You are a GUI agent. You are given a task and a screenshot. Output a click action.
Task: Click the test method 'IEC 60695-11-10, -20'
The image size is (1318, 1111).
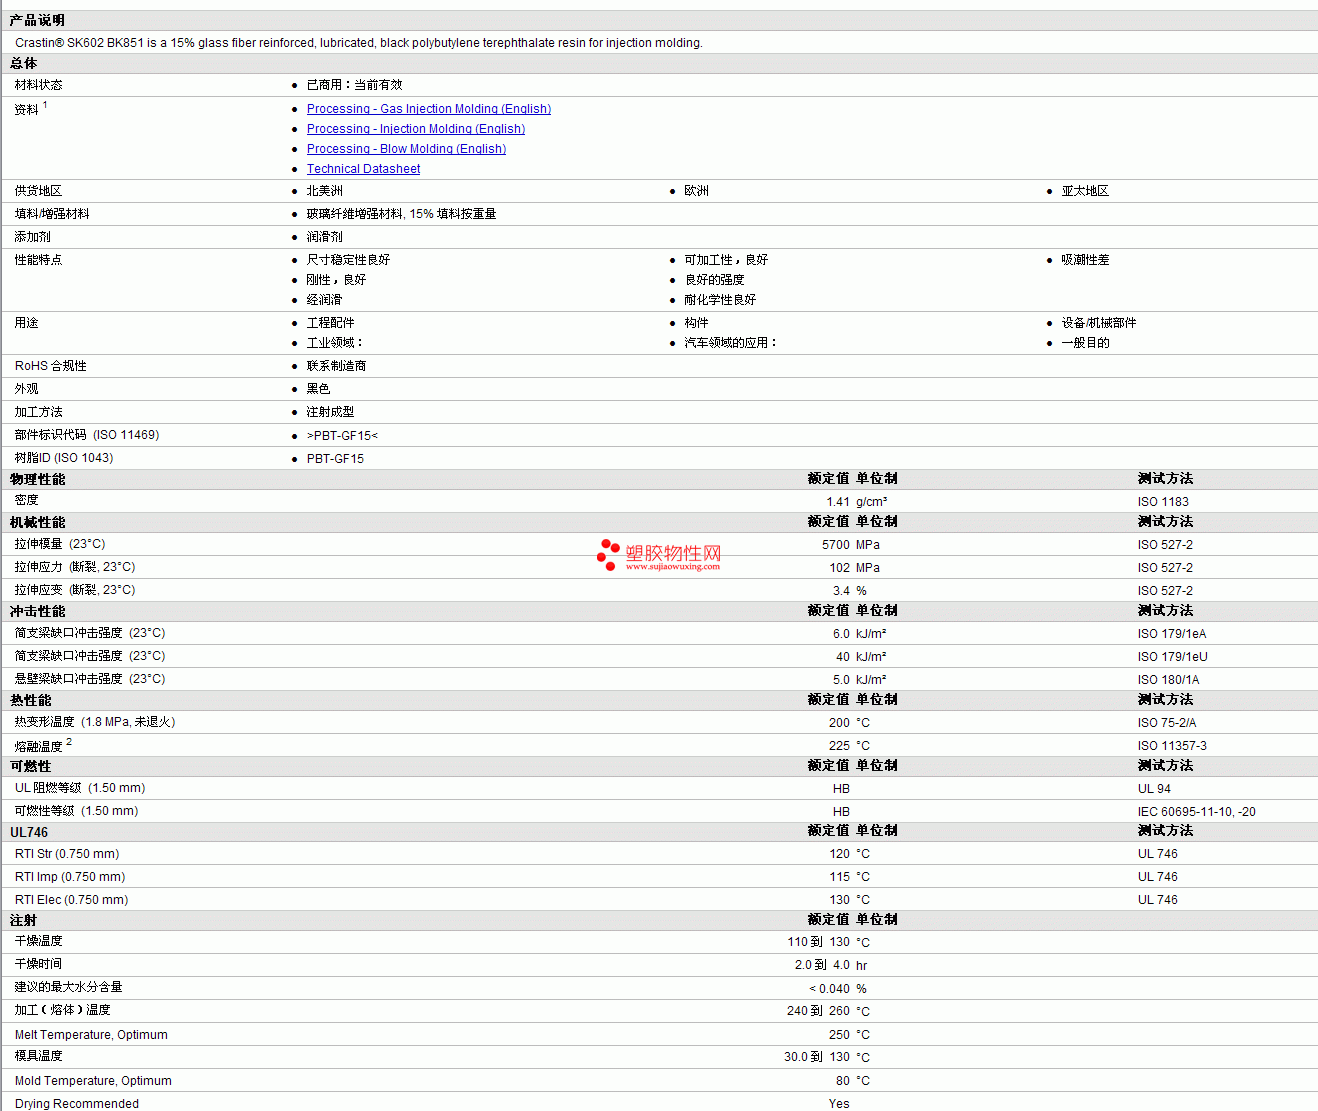1197,812
